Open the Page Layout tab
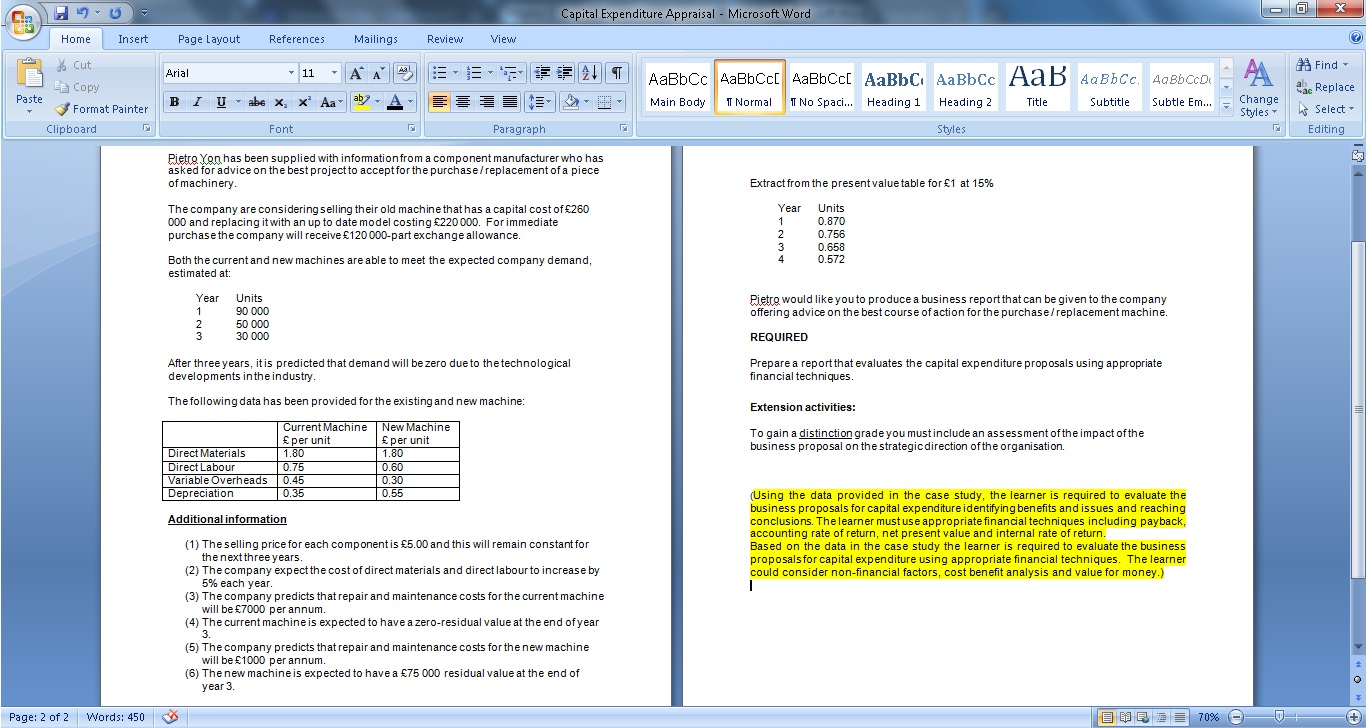The width and height of the screenshot is (1366, 728). [209, 39]
